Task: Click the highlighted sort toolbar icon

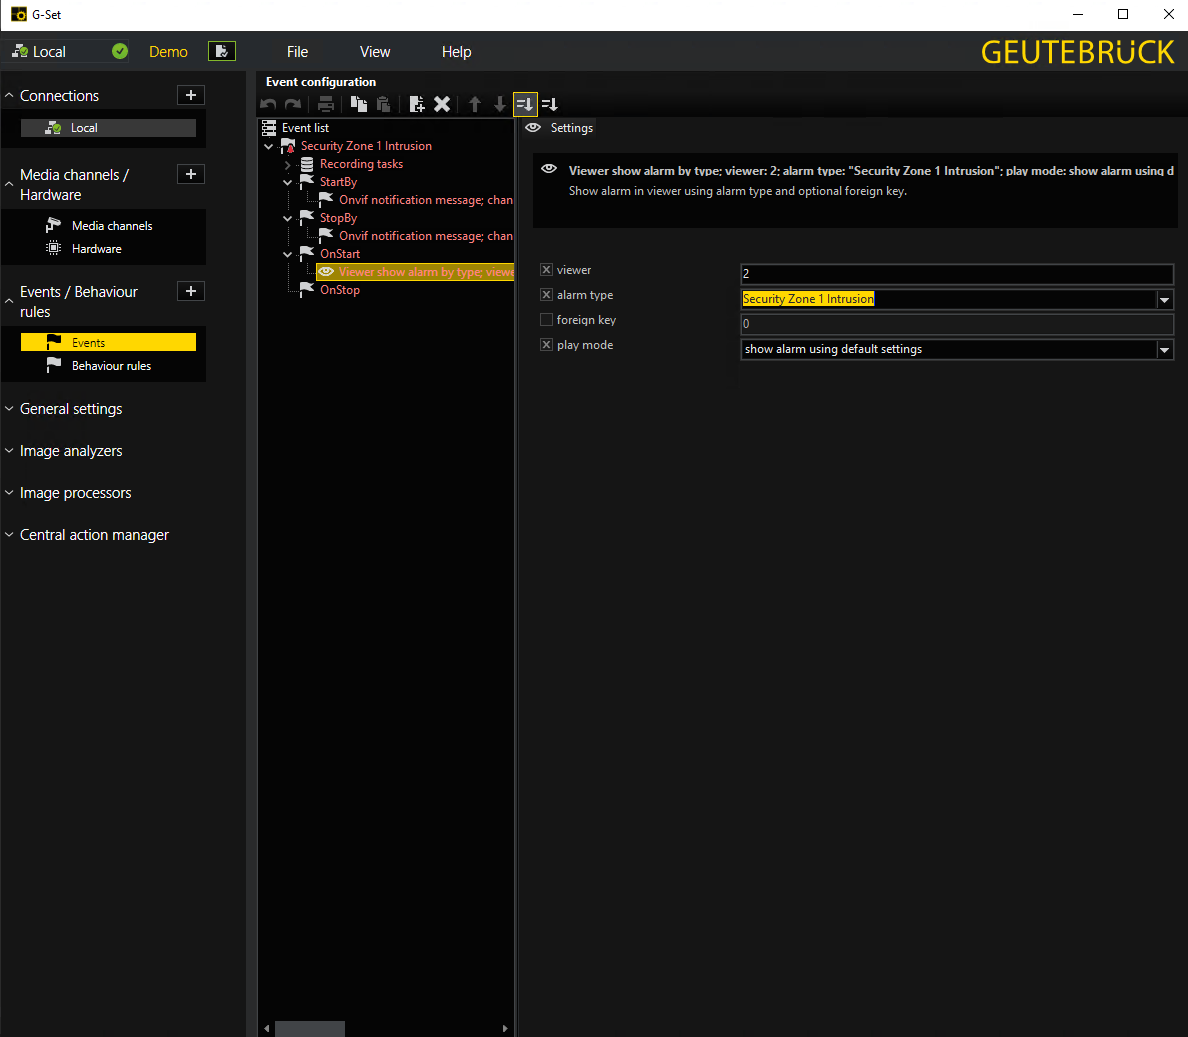Action: coord(525,104)
